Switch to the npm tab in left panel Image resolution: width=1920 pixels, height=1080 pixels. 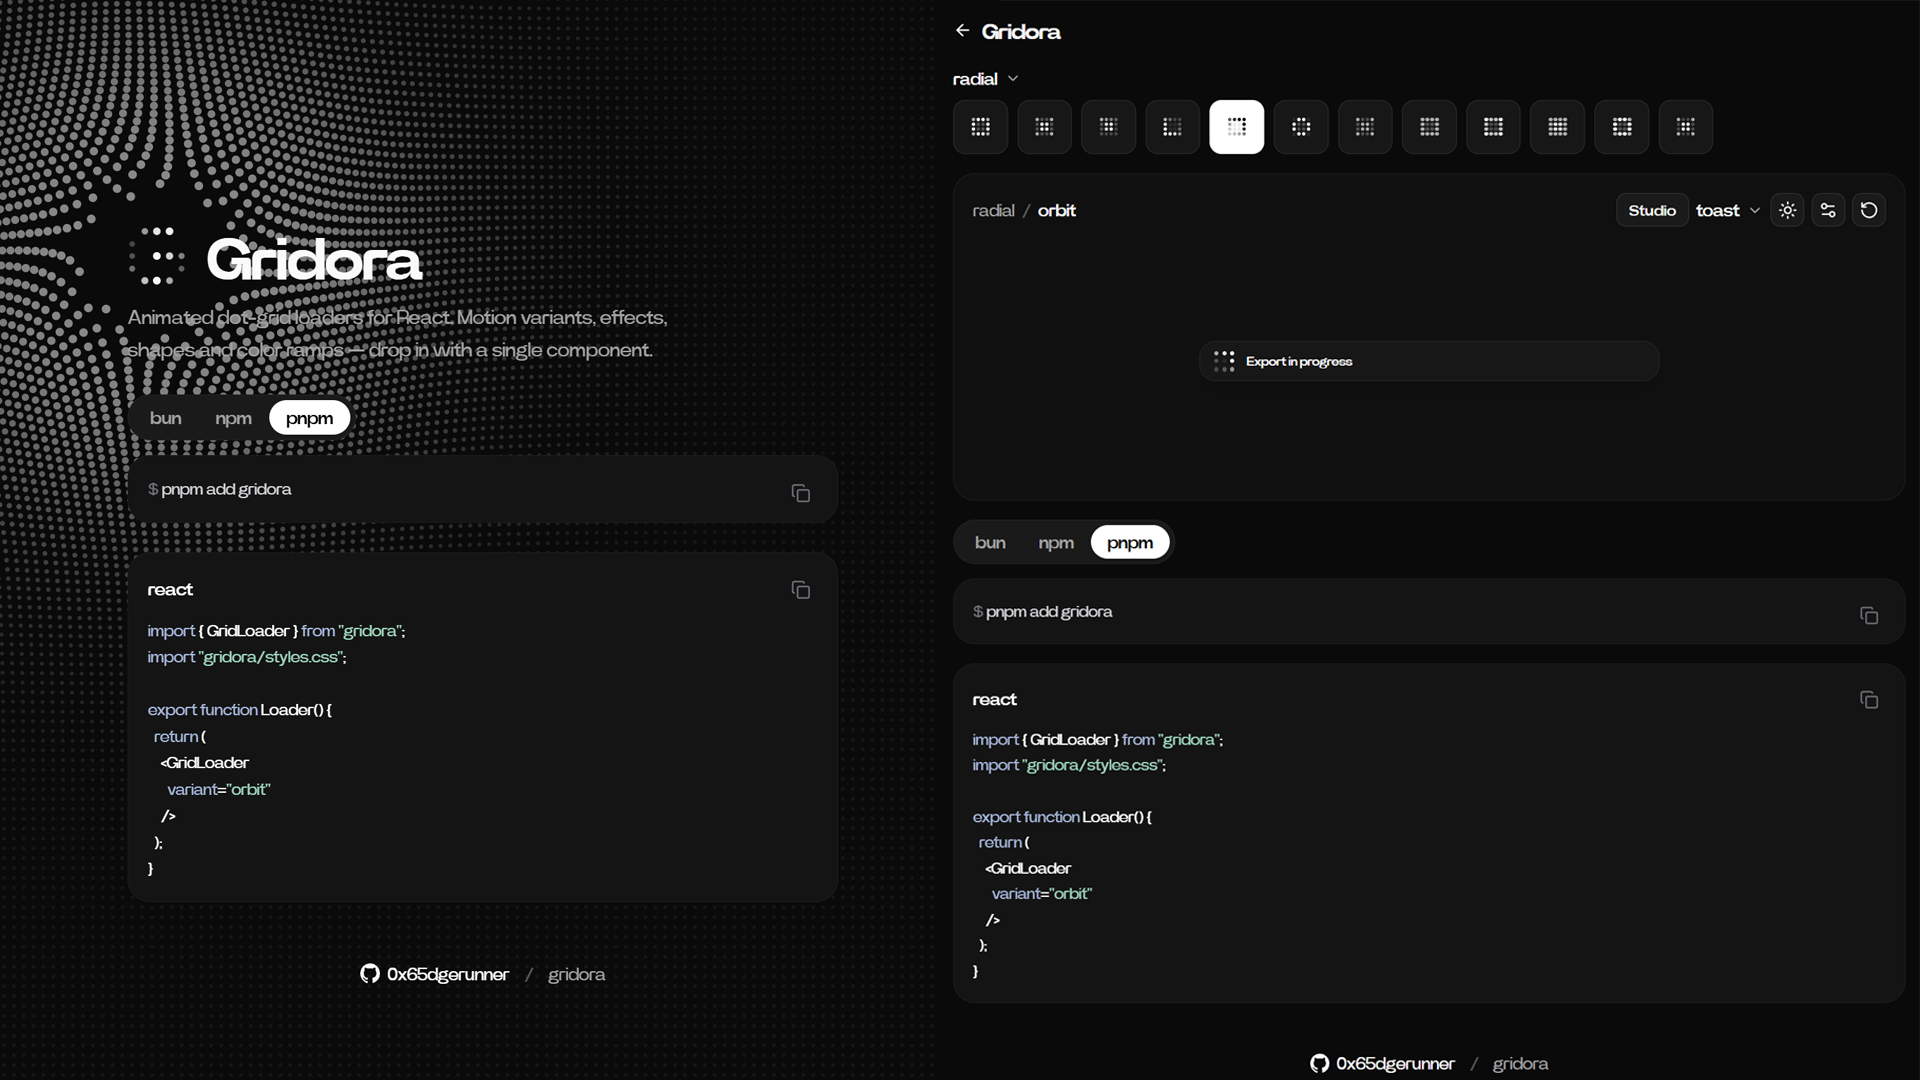[x=233, y=418]
